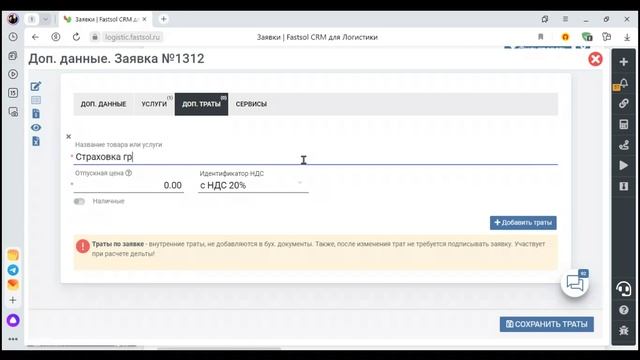
Task: Click the Добавить траты button
Action: tap(523, 223)
